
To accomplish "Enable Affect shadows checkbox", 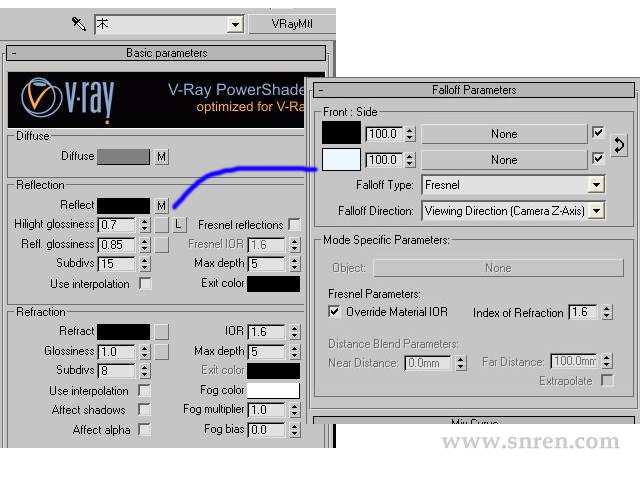I will (x=144, y=409).
